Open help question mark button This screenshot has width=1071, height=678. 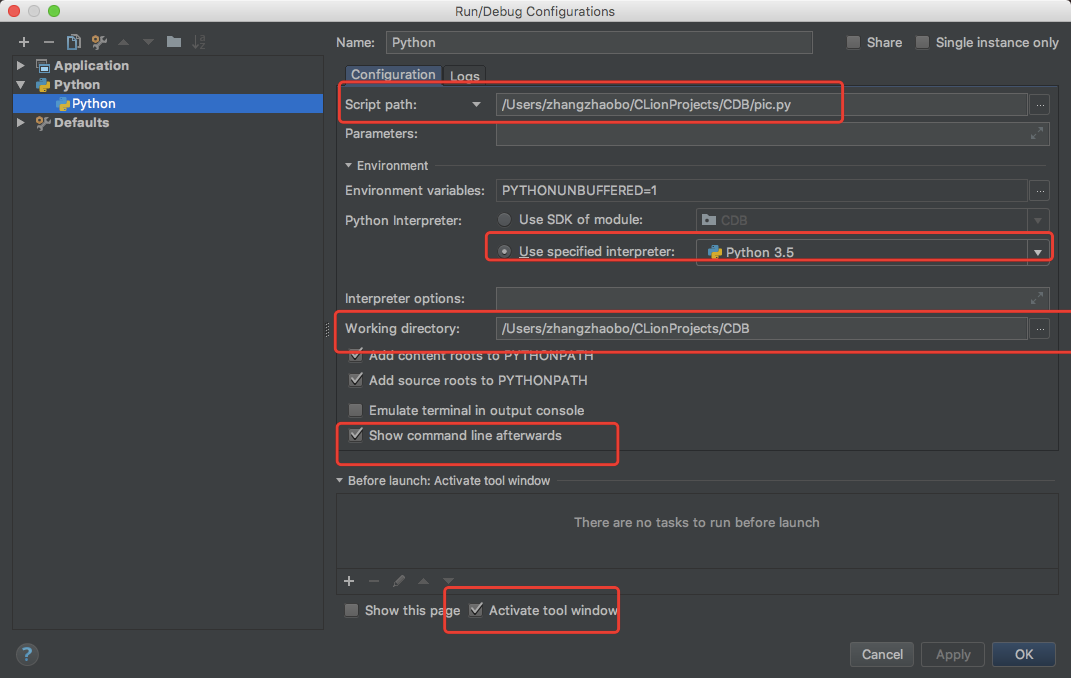(x=27, y=654)
